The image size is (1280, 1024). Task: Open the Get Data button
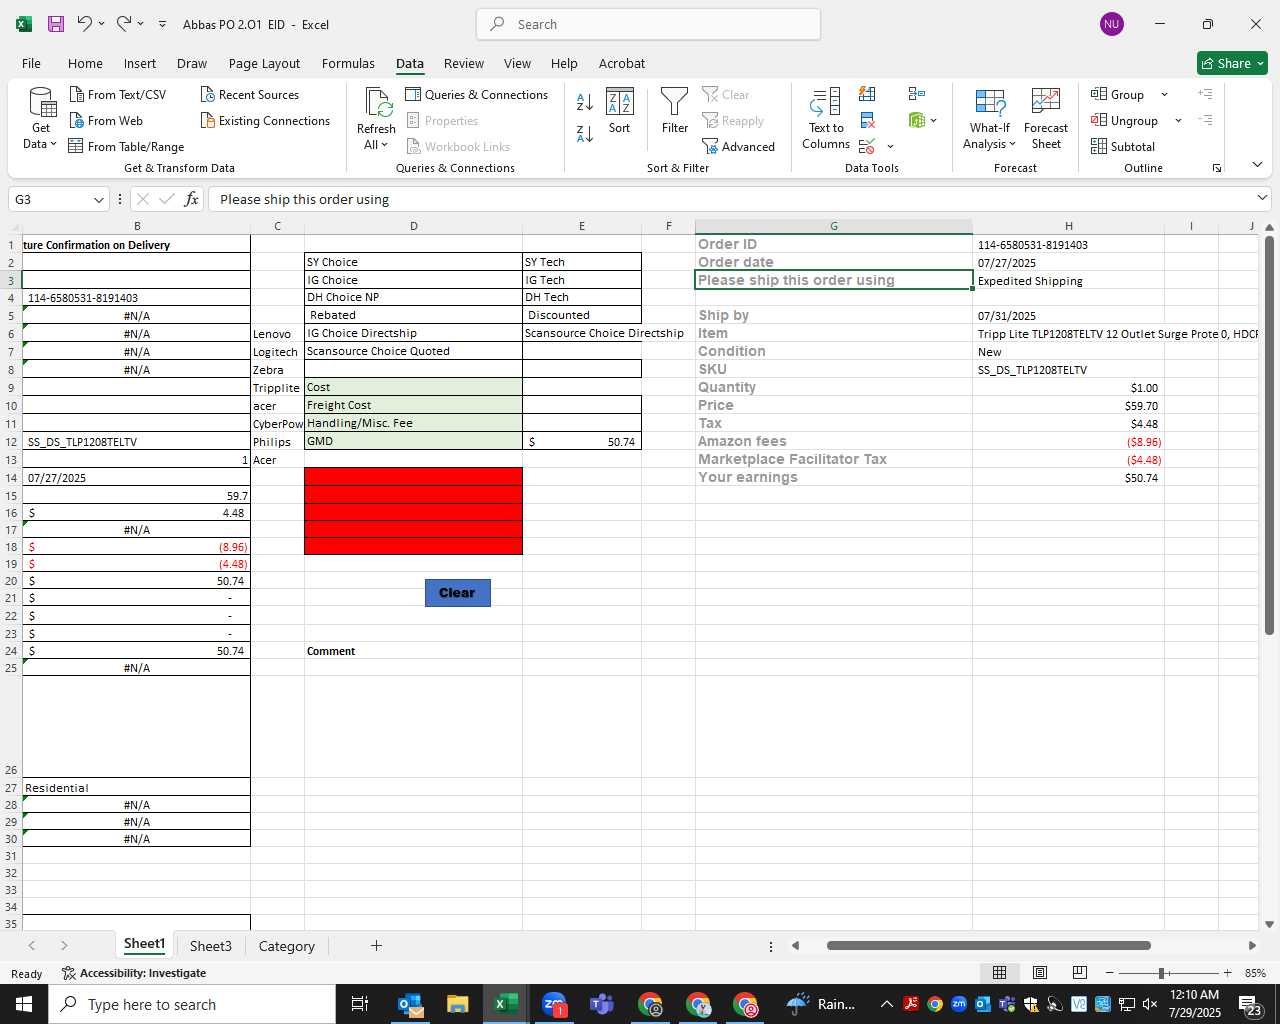(41, 119)
